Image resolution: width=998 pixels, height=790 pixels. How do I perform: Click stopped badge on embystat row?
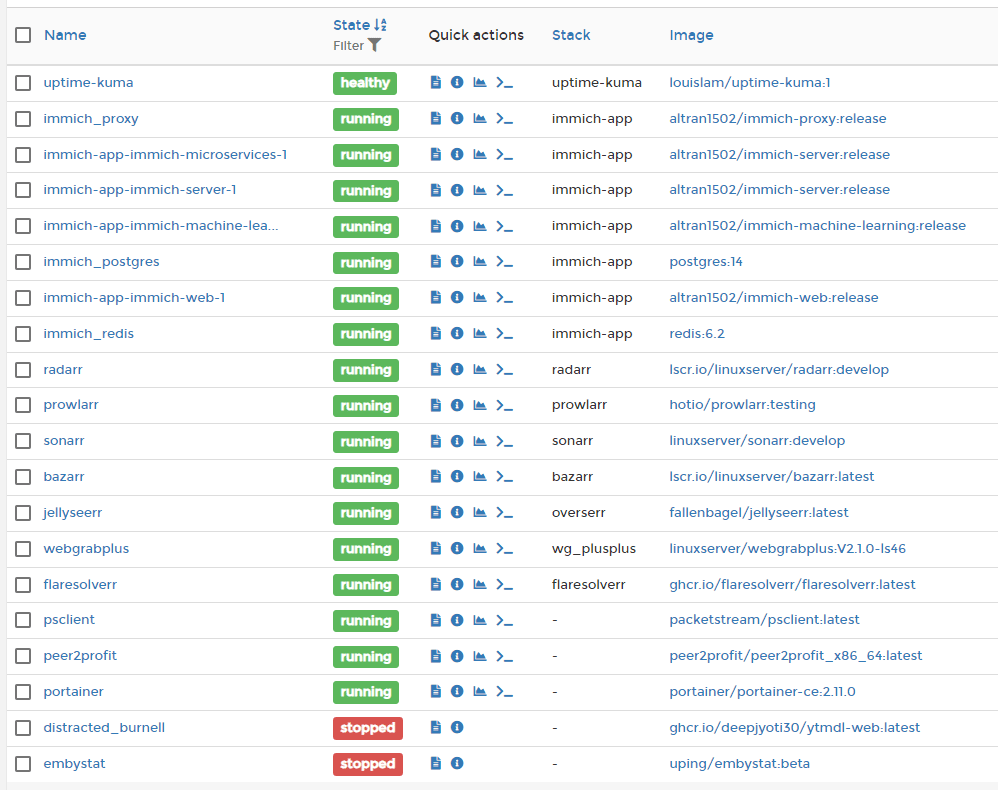[x=368, y=764]
